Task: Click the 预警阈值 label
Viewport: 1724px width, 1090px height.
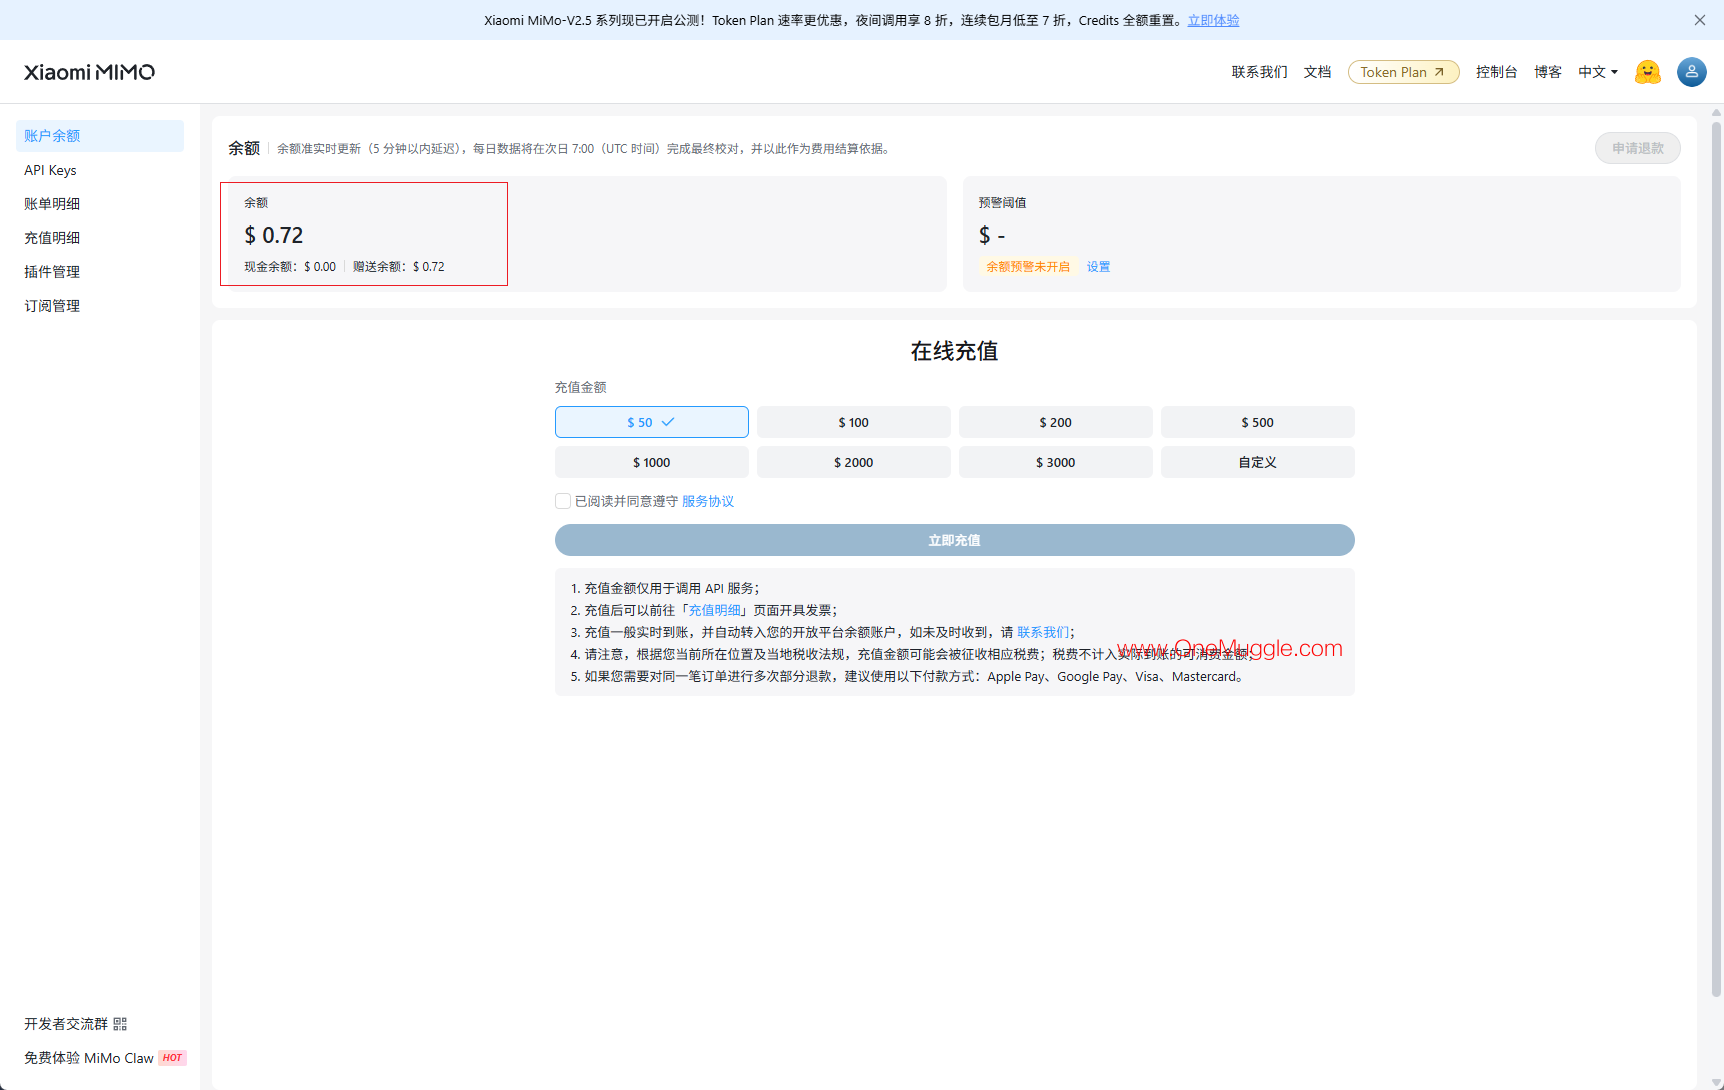Action: (x=1002, y=203)
